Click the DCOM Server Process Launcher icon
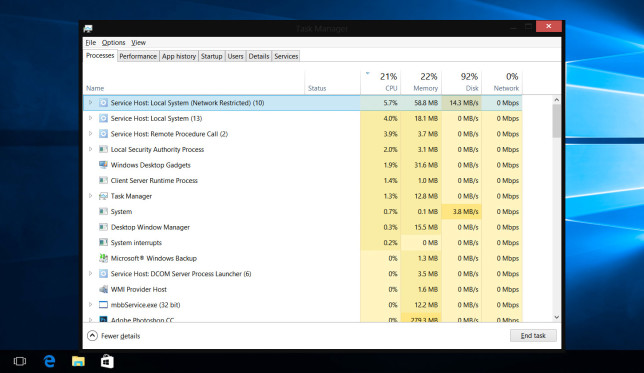Image resolution: width=644 pixels, height=373 pixels. pos(104,274)
